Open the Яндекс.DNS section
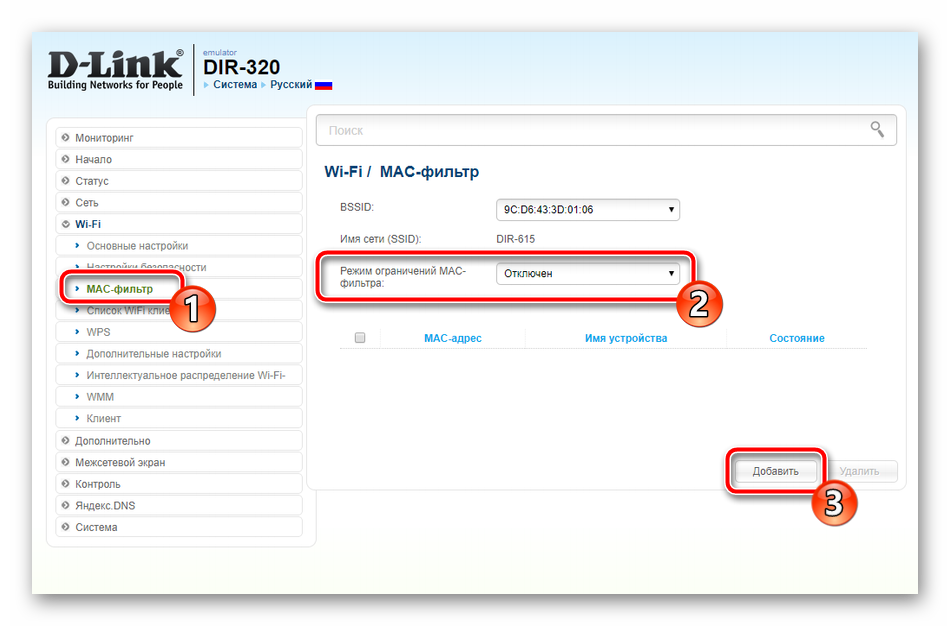The height and width of the screenshot is (626, 950). (x=179, y=505)
